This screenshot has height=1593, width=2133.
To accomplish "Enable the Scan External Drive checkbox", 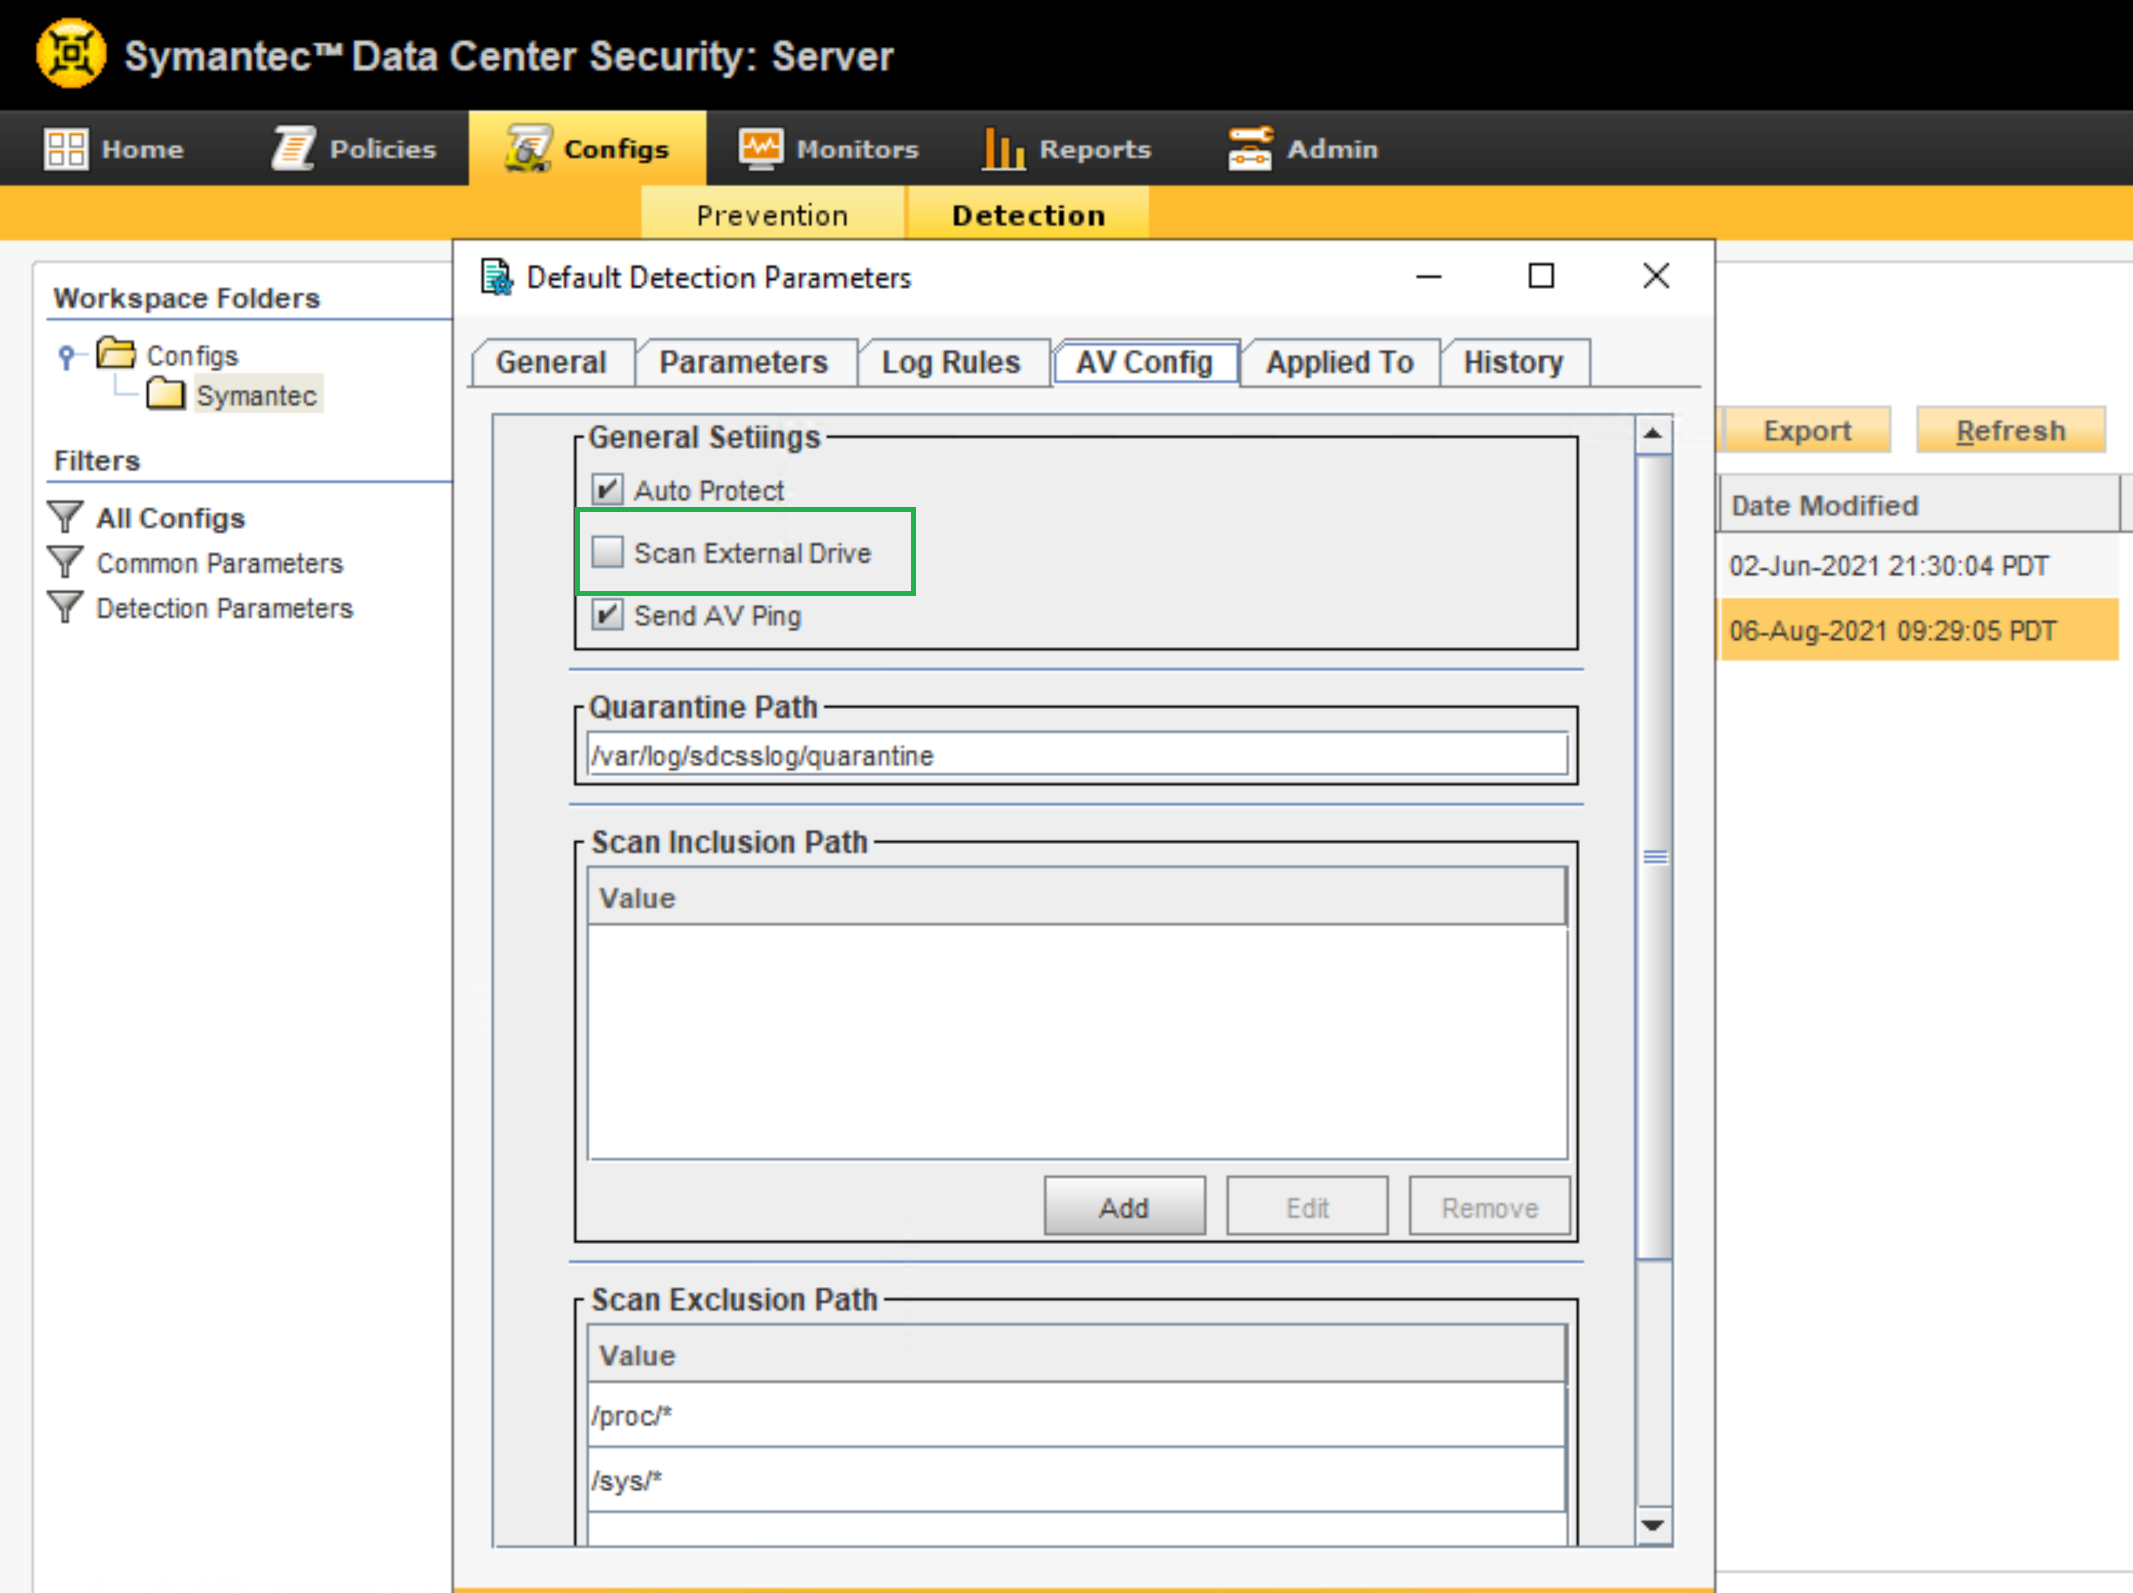I will click(x=607, y=552).
